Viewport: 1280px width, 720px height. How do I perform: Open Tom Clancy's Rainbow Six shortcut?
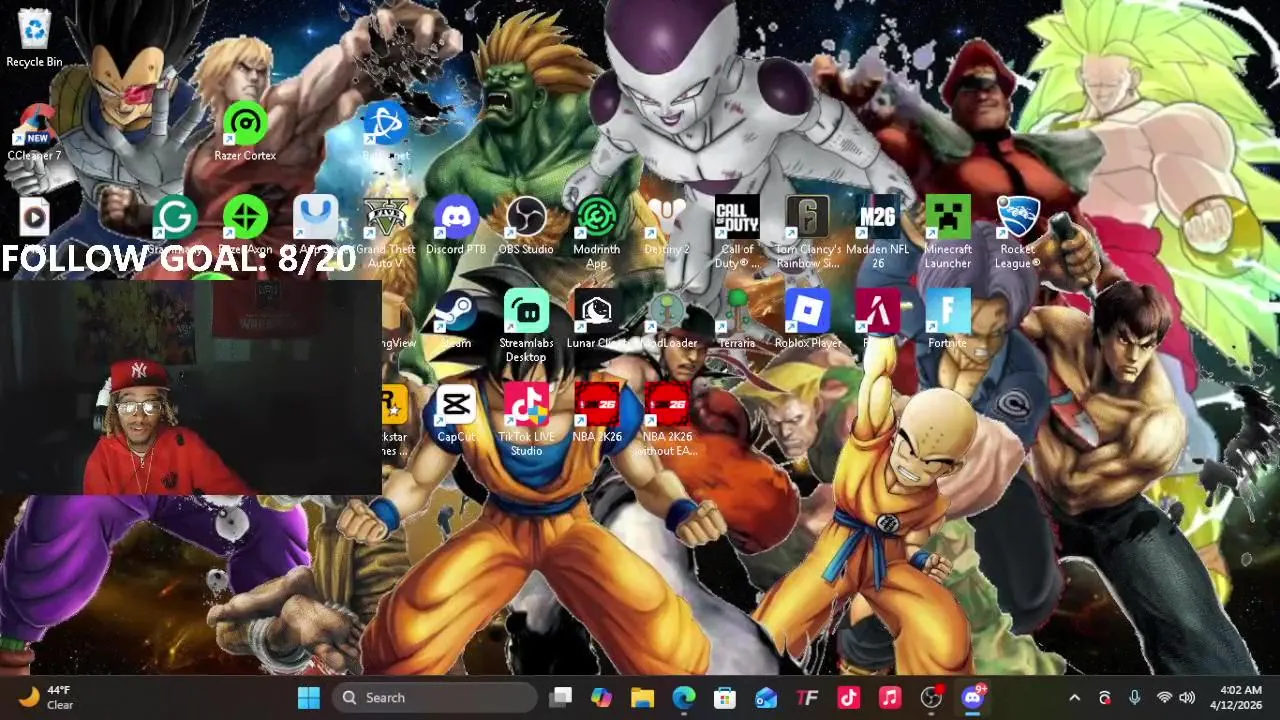[807, 232]
